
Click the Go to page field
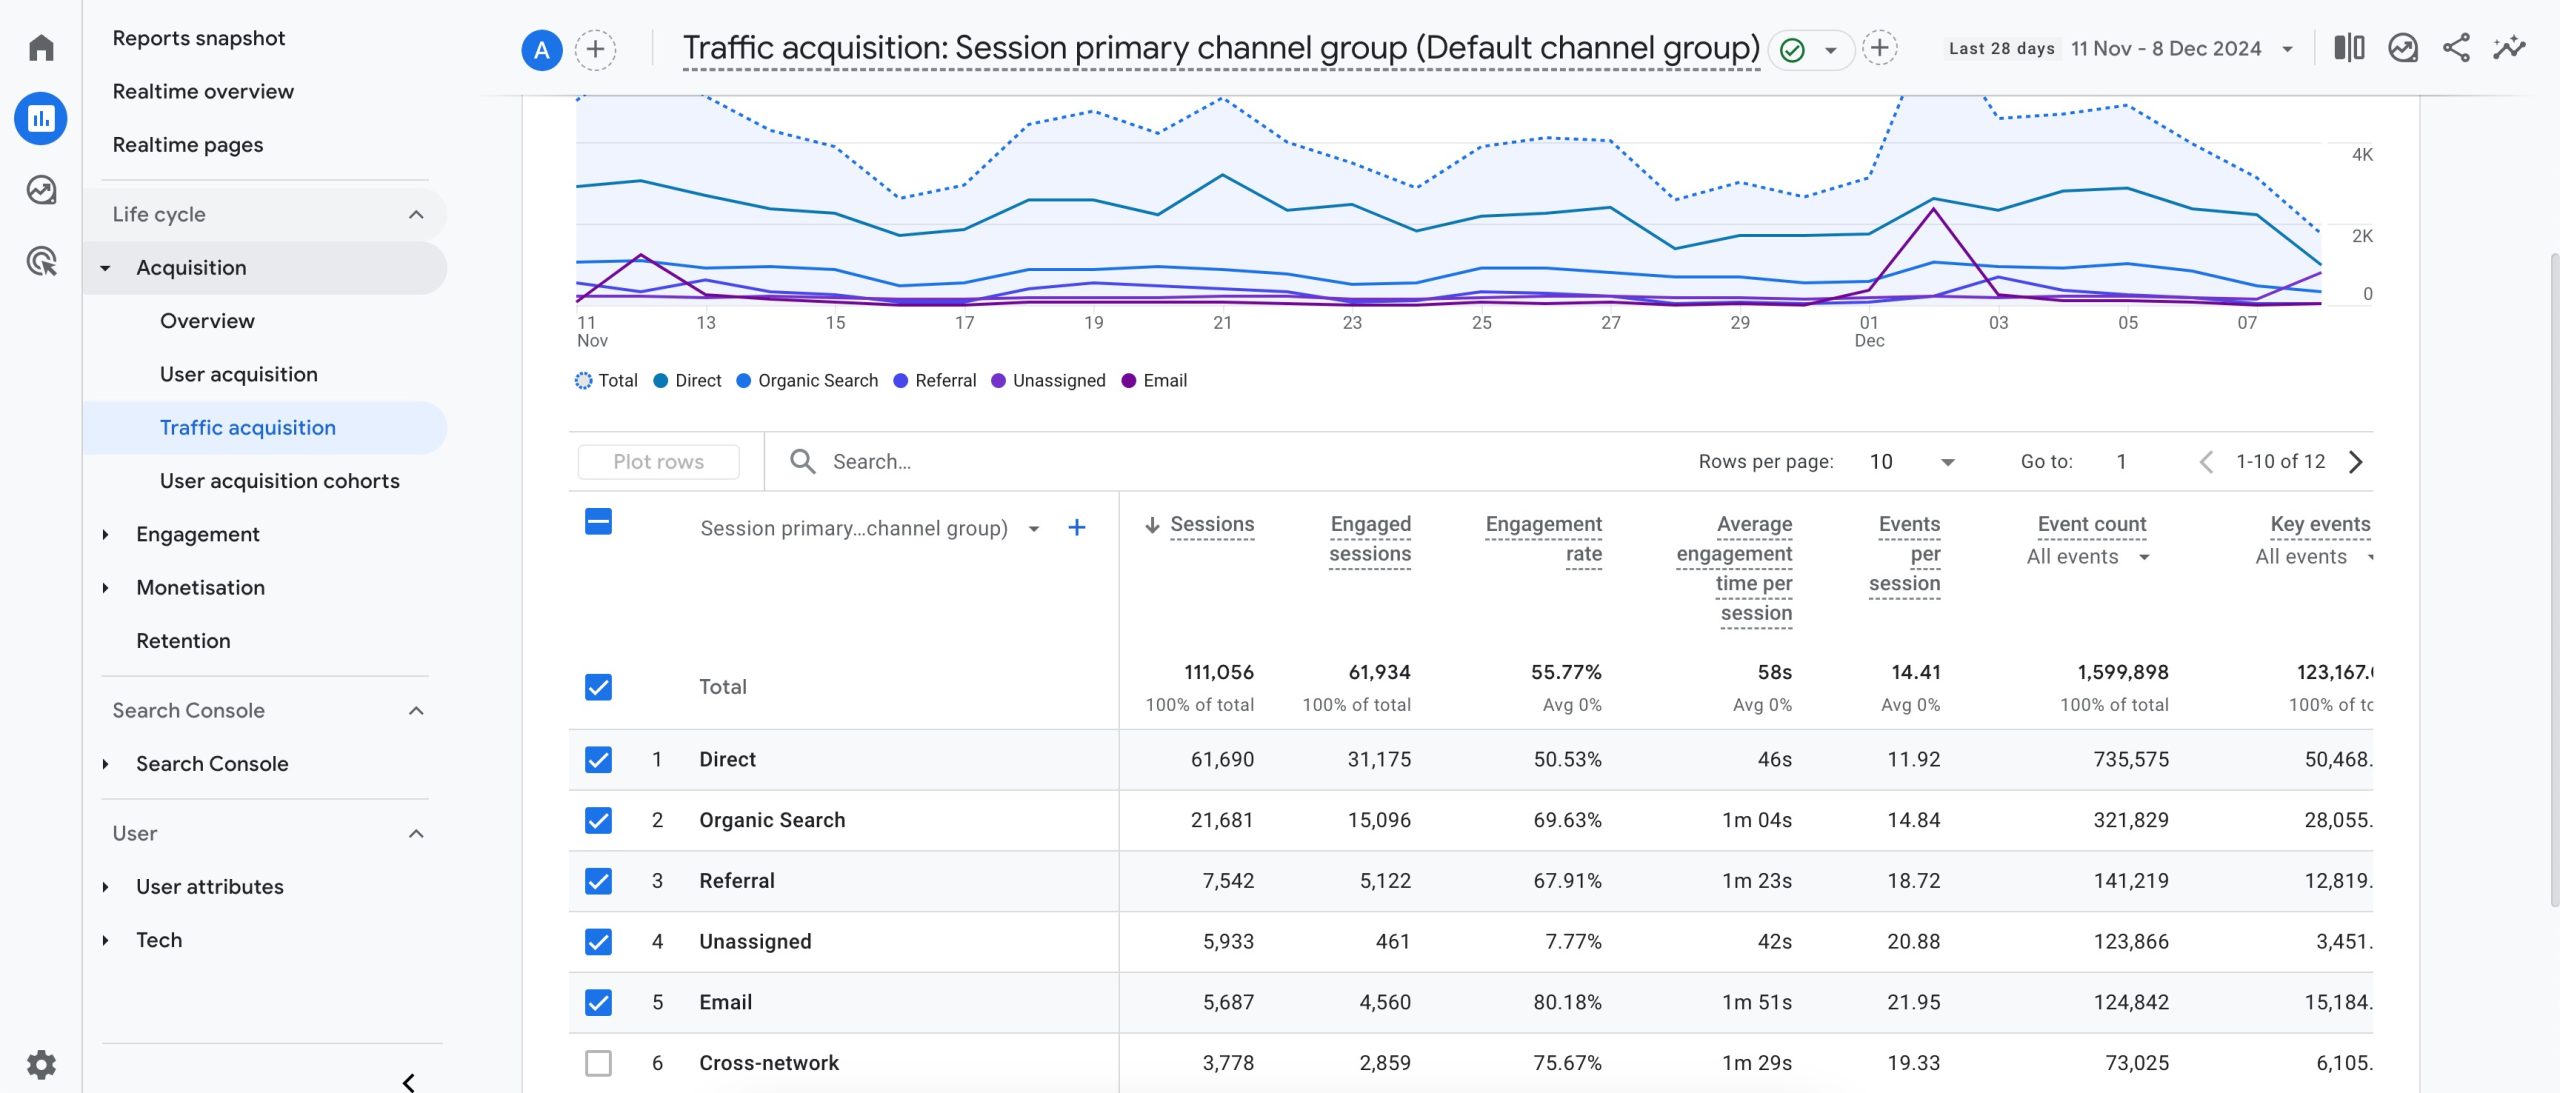click(x=2122, y=462)
